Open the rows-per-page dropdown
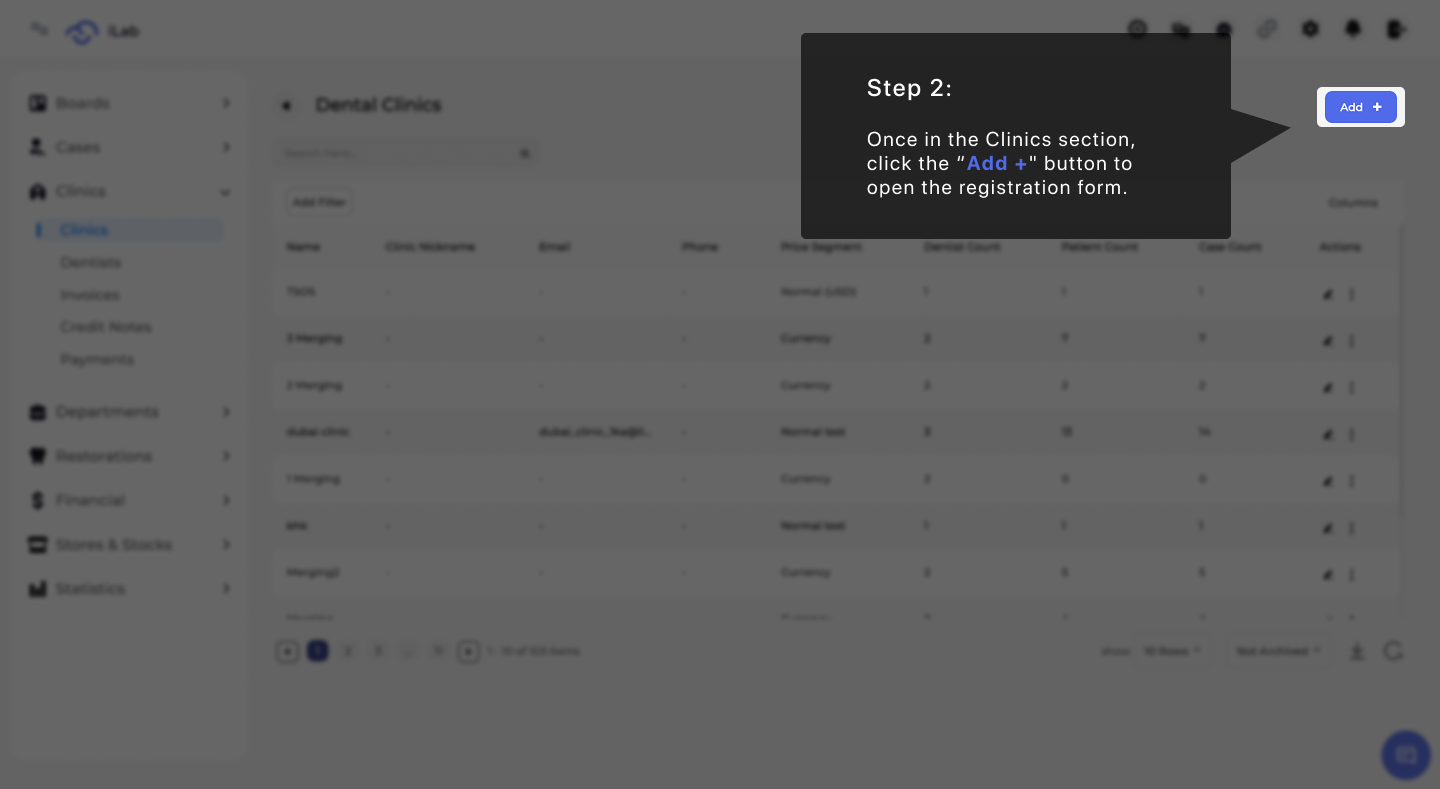The height and width of the screenshot is (789, 1440). (1173, 651)
